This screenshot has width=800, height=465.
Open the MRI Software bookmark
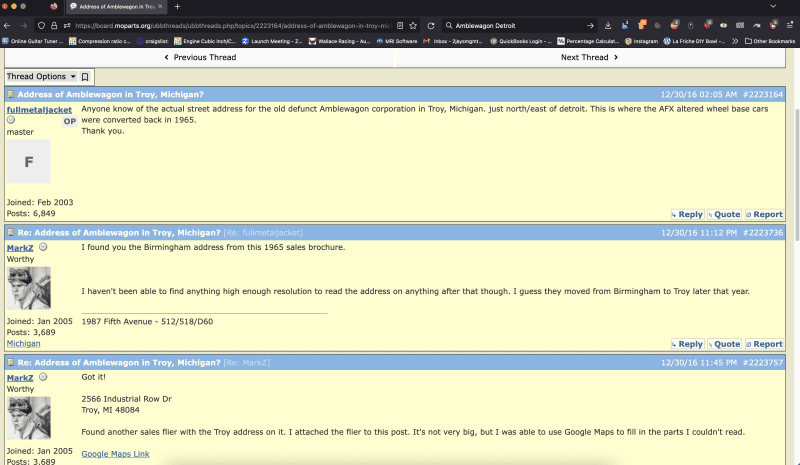(x=396, y=41)
